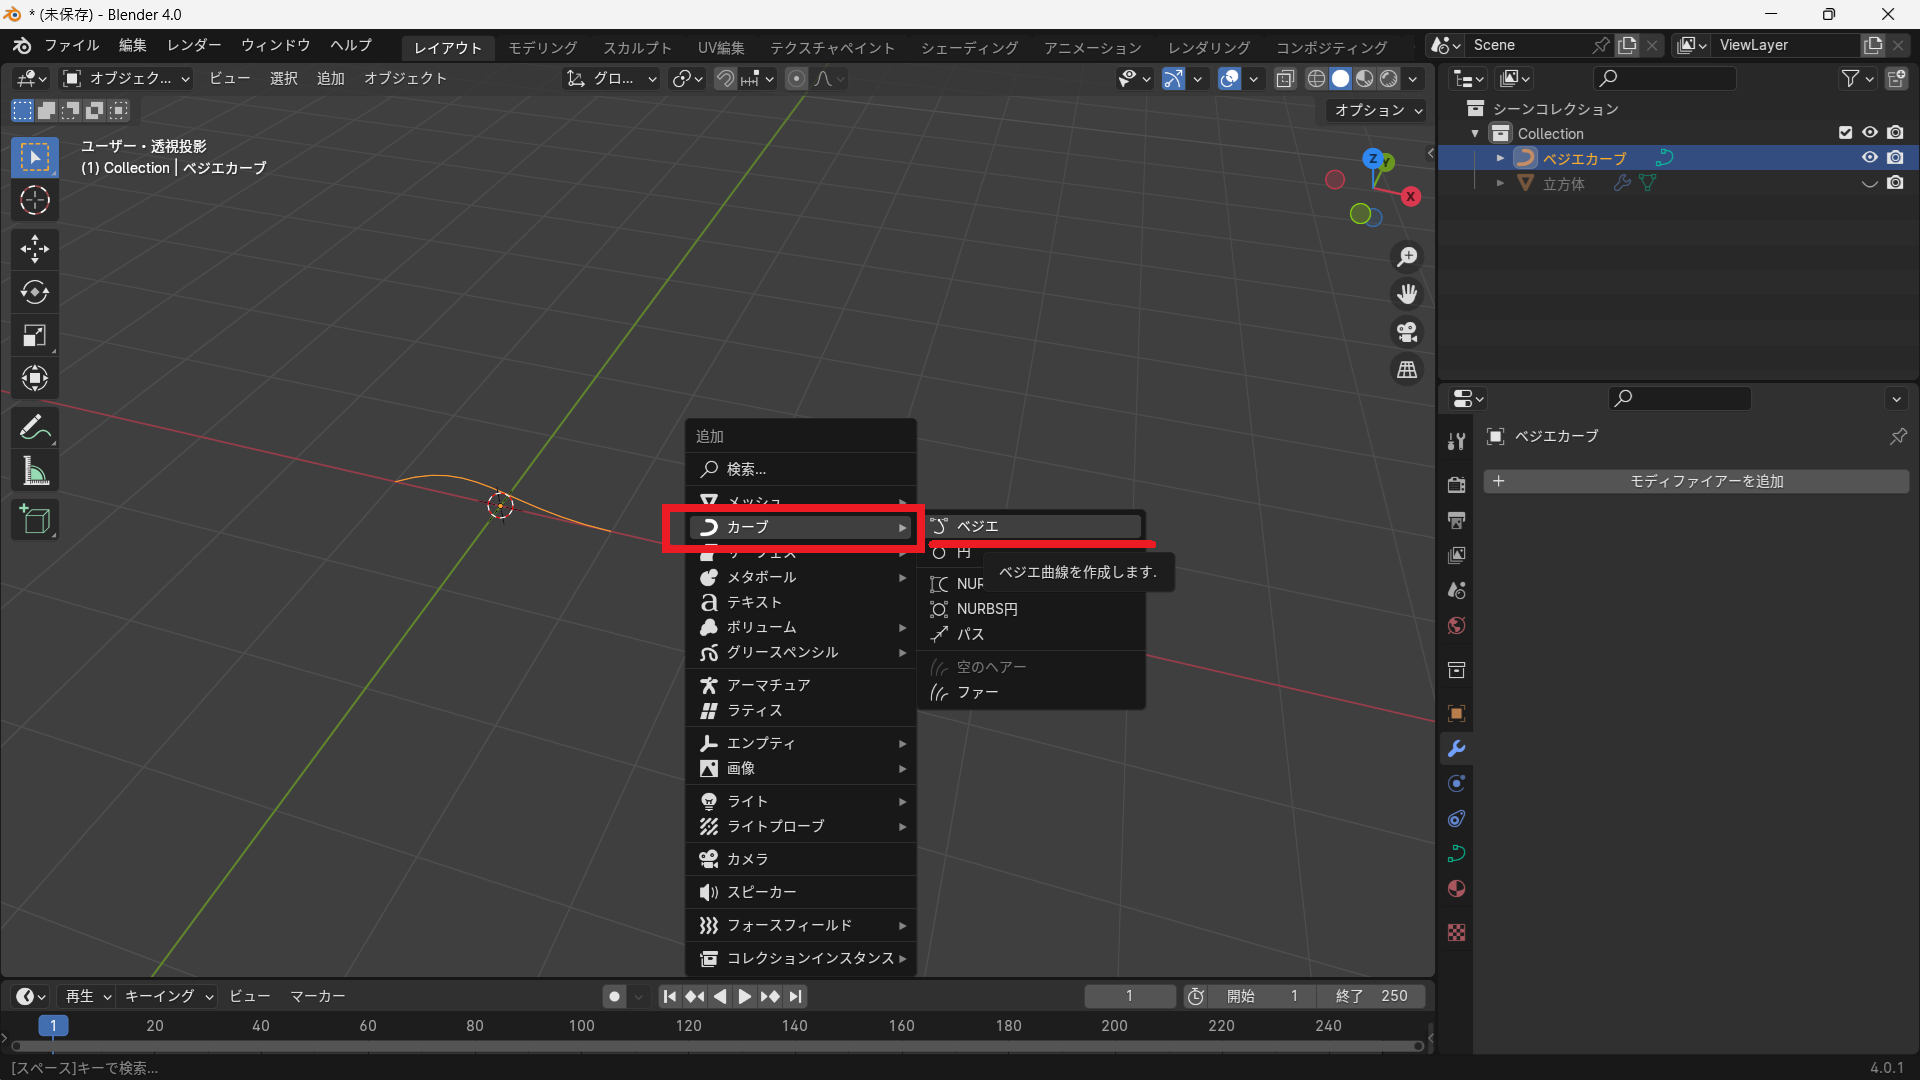The image size is (1920, 1080).
Task: Open Modifier properties wrench tab
Action: pos(1456,749)
